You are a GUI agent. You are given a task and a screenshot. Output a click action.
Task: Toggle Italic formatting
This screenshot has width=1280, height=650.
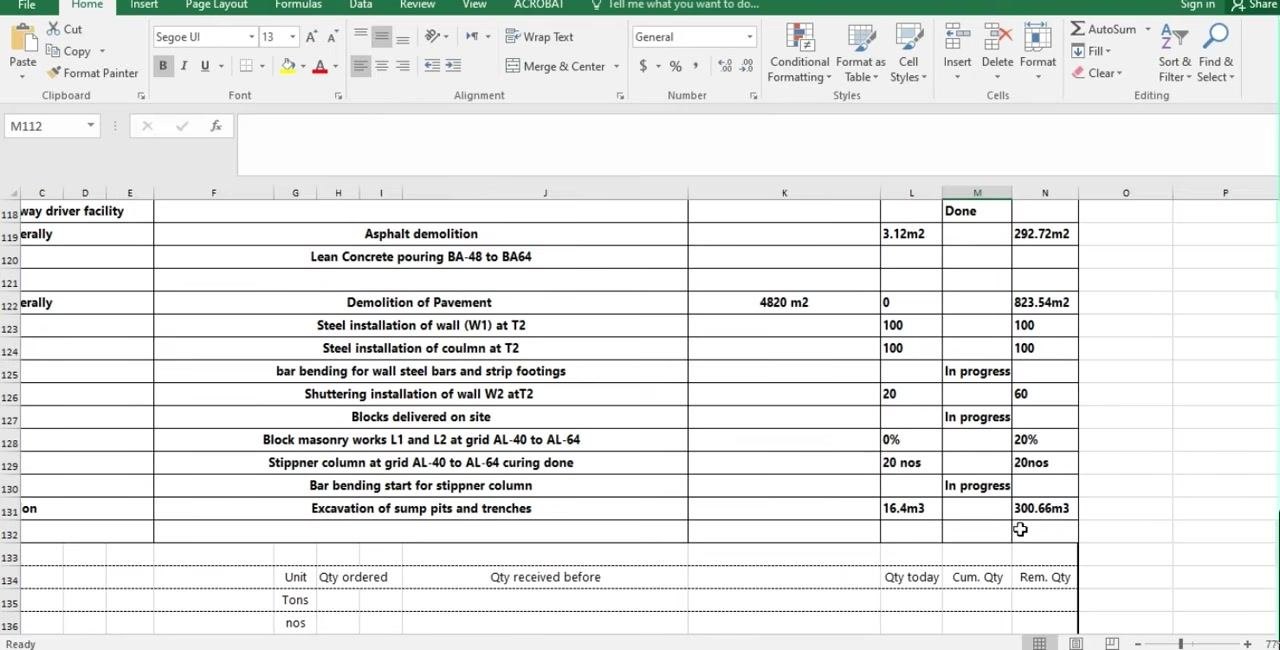click(x=184, y=66)
